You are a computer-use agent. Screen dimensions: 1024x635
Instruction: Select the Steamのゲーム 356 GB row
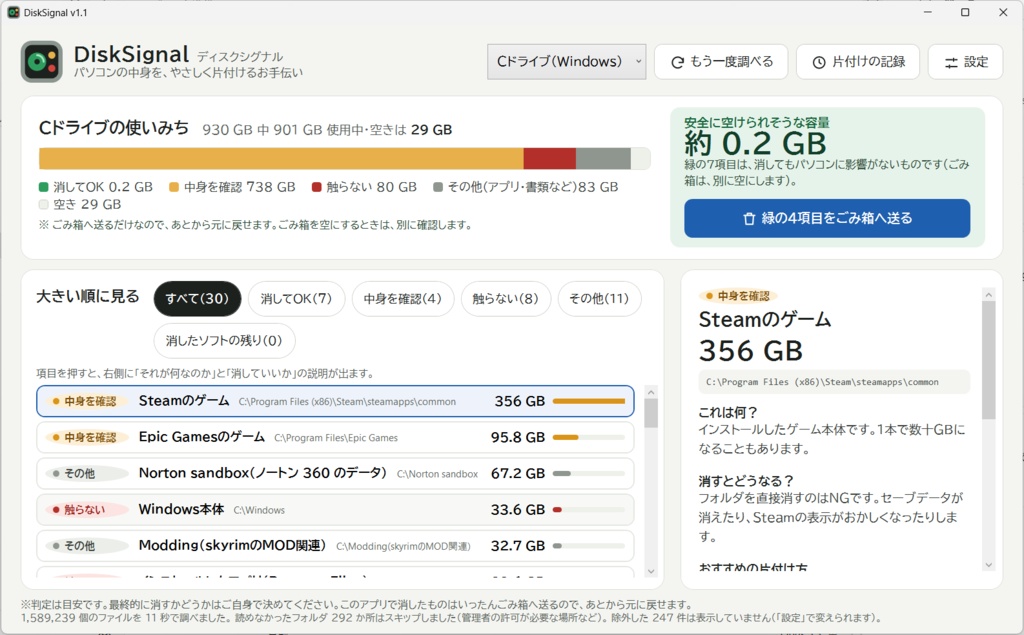[335, 401]
